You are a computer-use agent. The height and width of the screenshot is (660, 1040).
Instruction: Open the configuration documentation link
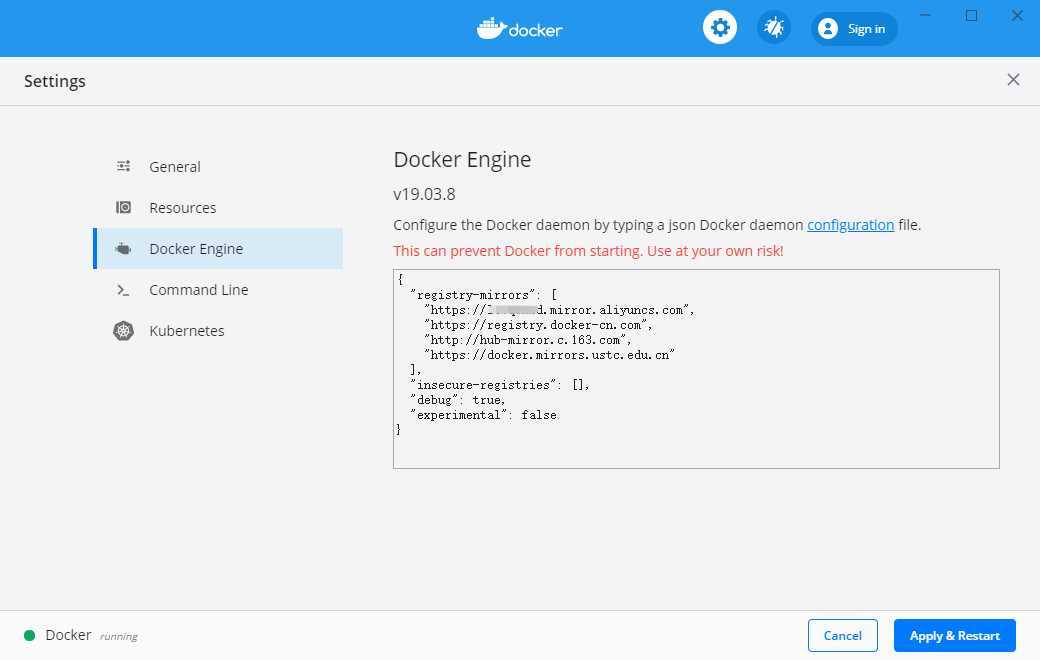pyautogui.click(x=850, y=225)
